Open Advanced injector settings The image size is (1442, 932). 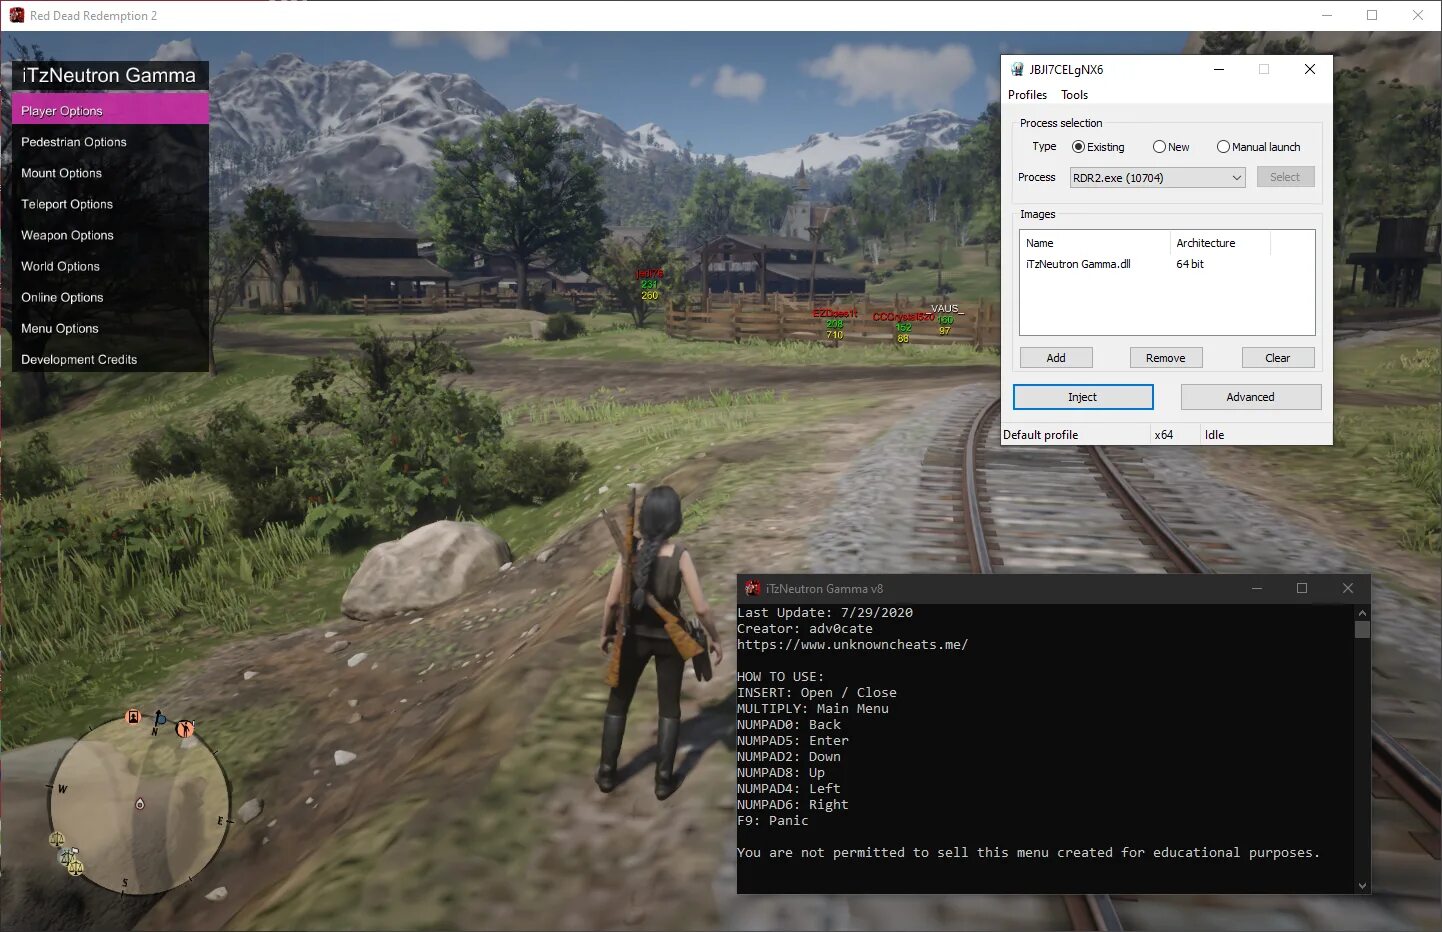[1251, 397]
